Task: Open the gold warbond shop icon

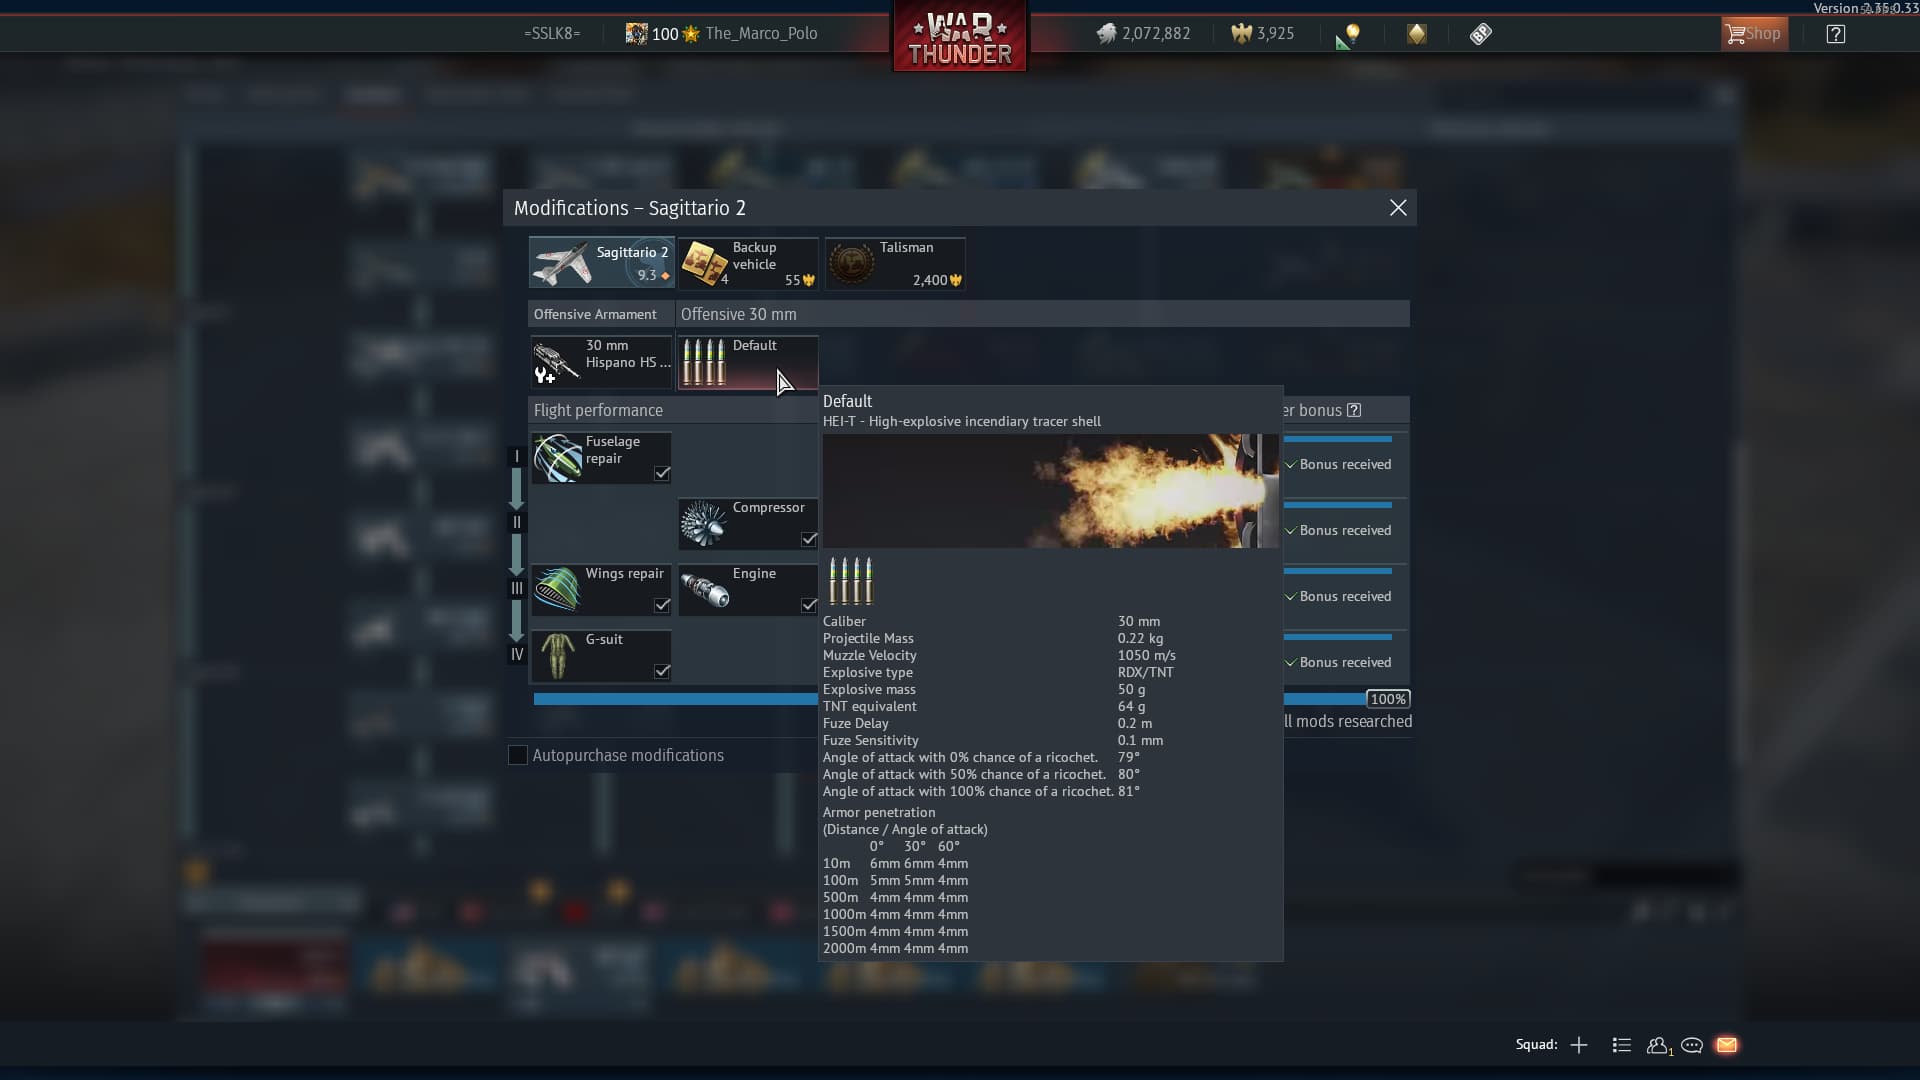Action: click(x=1416, y=34)
